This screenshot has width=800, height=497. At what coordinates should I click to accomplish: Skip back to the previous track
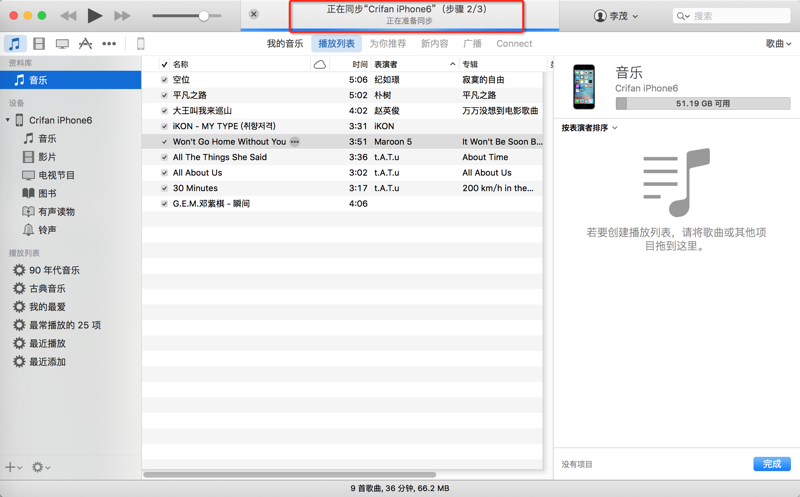68,16
